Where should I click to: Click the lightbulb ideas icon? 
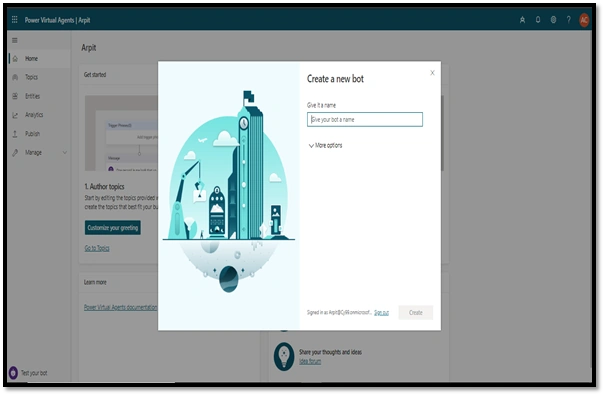(x=284, y=356)
